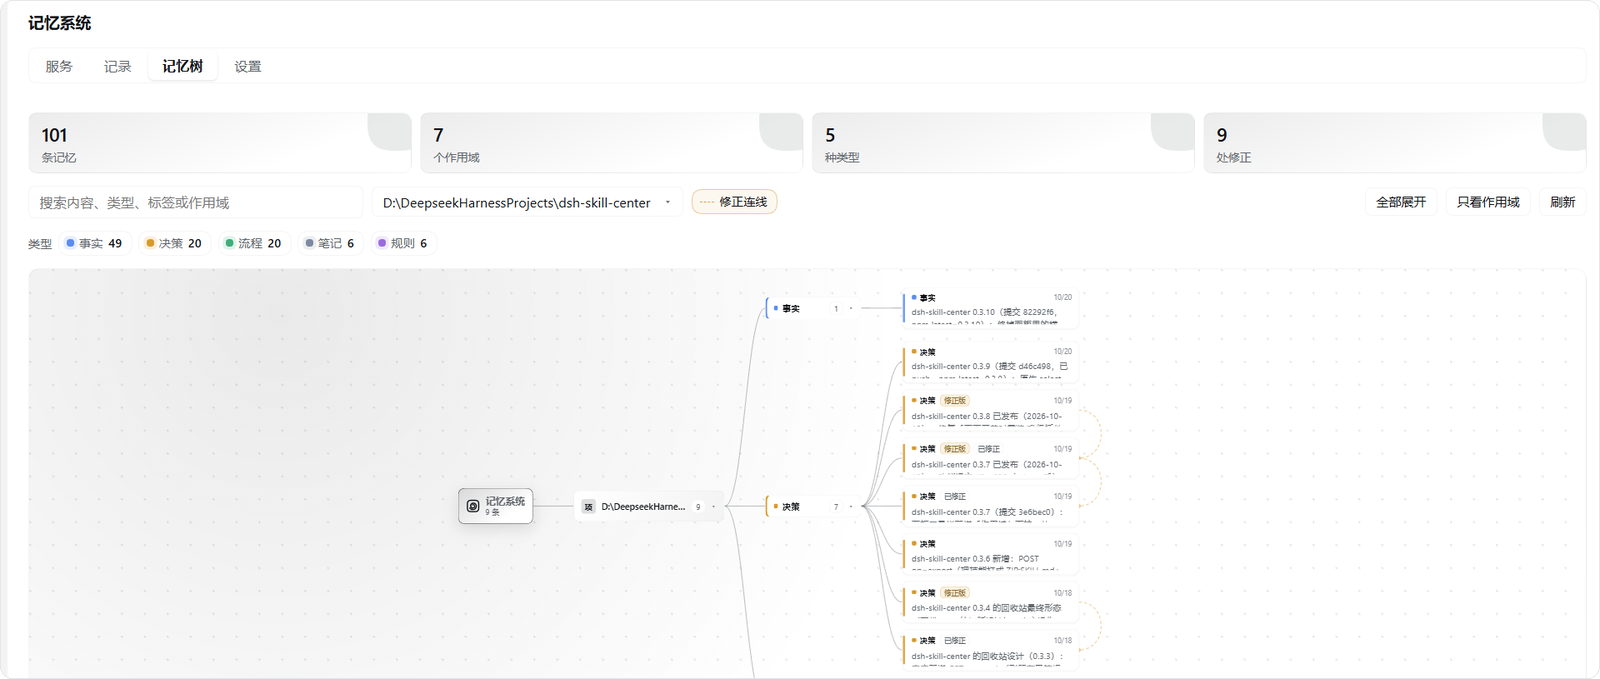The height and width of the screenshot is (679, 1600).
Task: Click the 10/20 date on the 0.3.10 card
Action: pos(1062,297)
